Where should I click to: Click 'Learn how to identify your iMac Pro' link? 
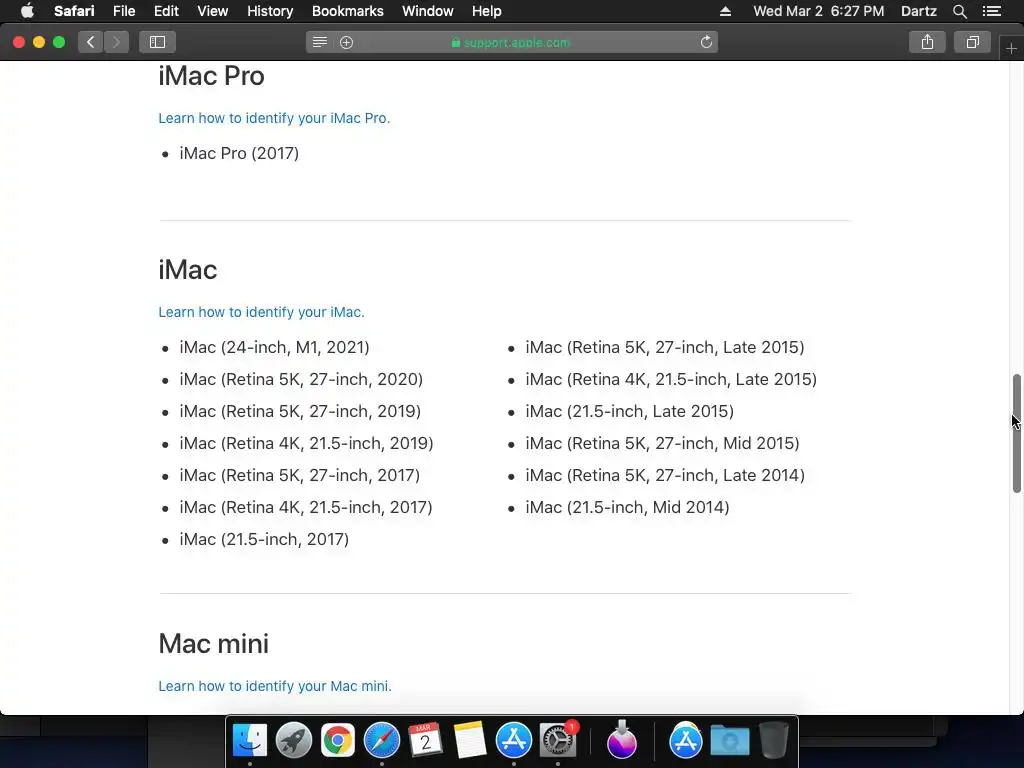click(x=274, y=118)
